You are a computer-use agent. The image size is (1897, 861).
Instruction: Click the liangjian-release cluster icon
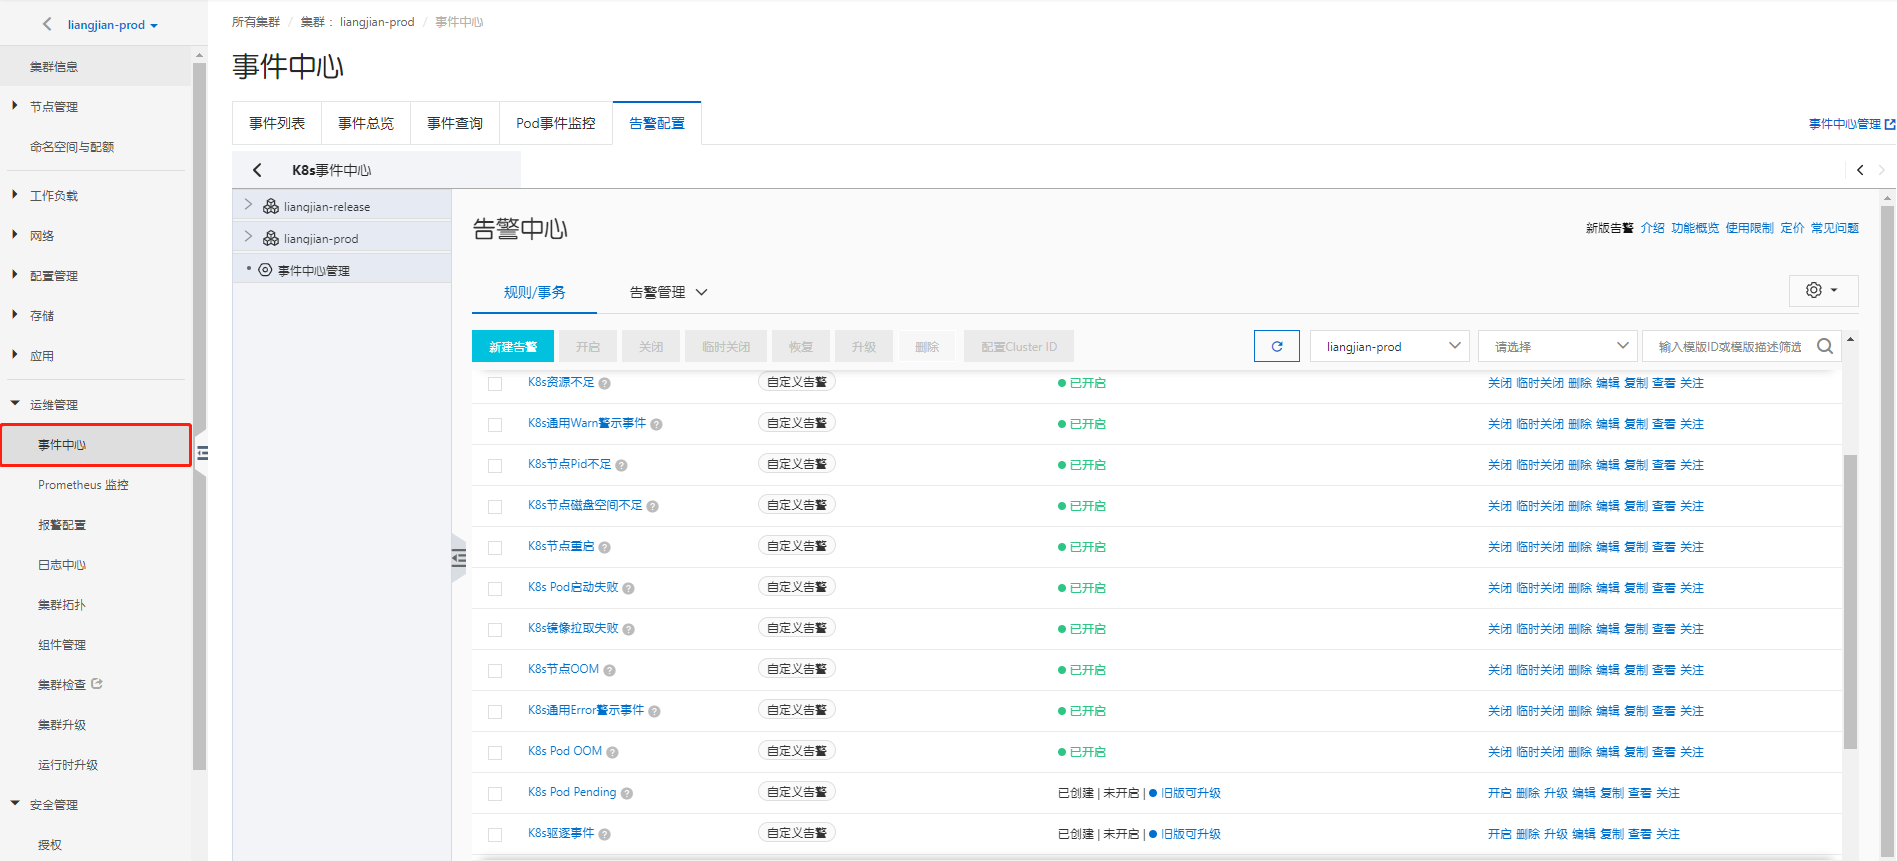270,206
